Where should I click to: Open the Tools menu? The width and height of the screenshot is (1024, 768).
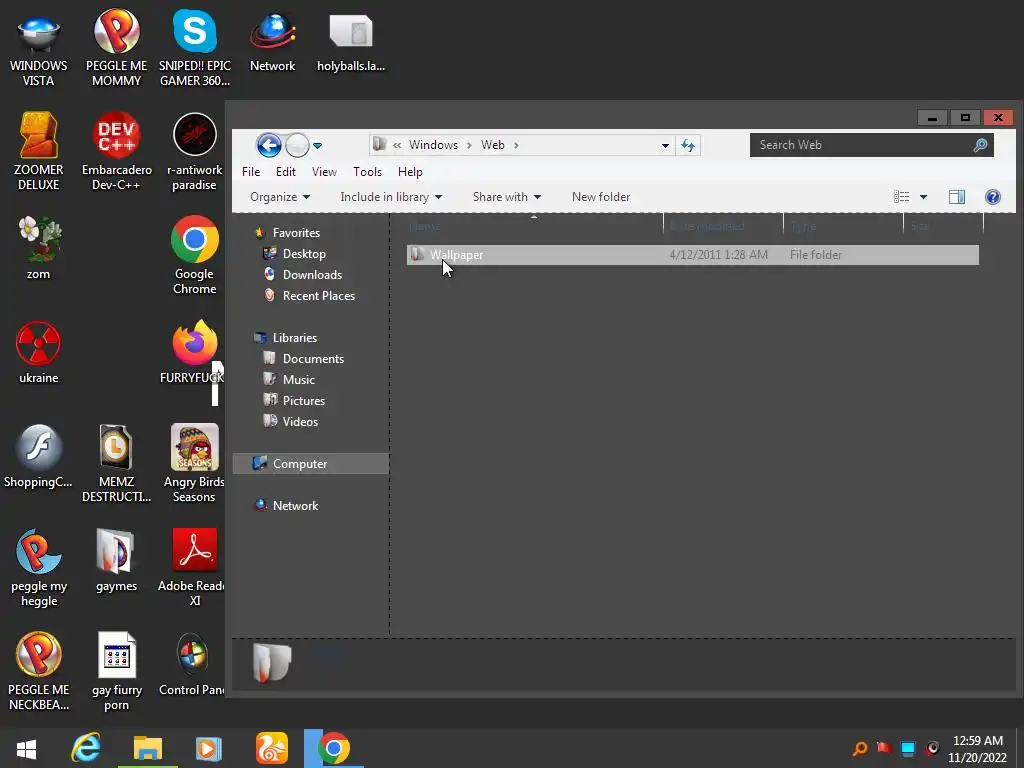pyautogui.click(x=367, y=172)
